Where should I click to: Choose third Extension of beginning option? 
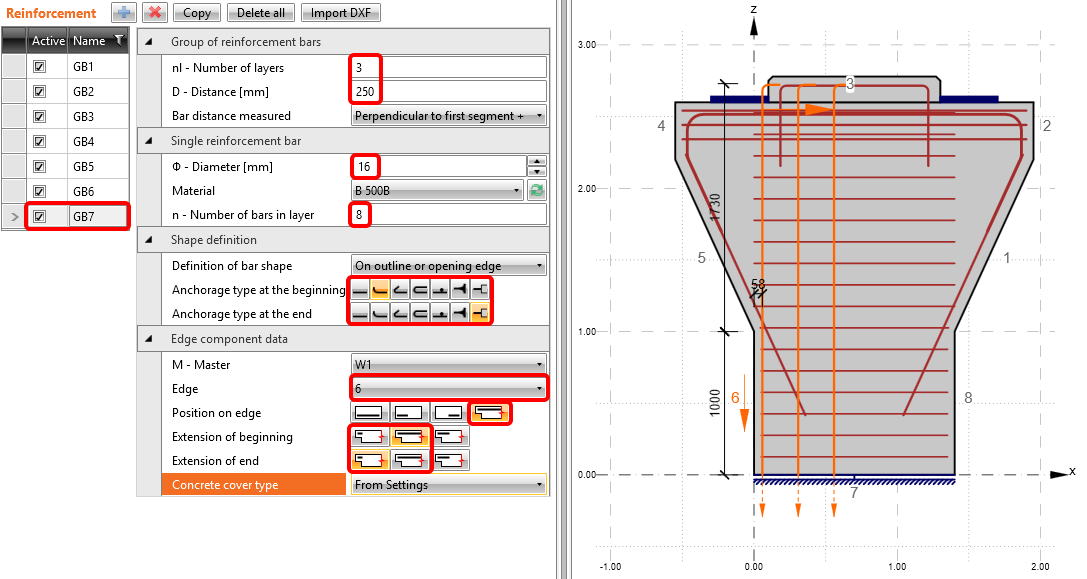(x=451, y=437)
